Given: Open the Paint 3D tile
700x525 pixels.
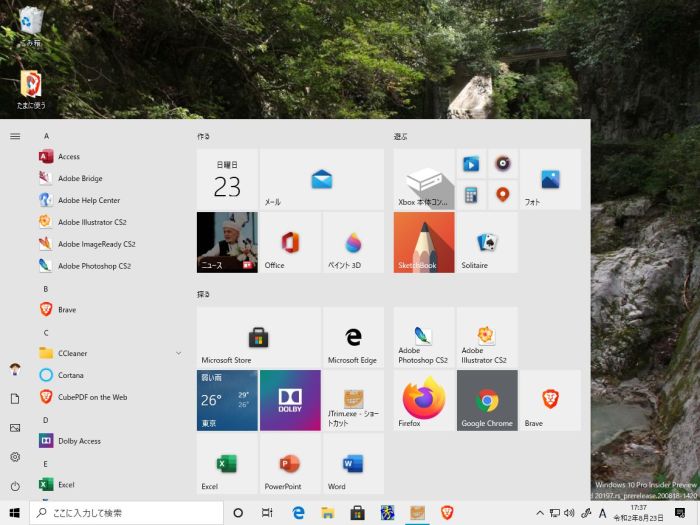Looking at the screenshot, I should 352,242.
